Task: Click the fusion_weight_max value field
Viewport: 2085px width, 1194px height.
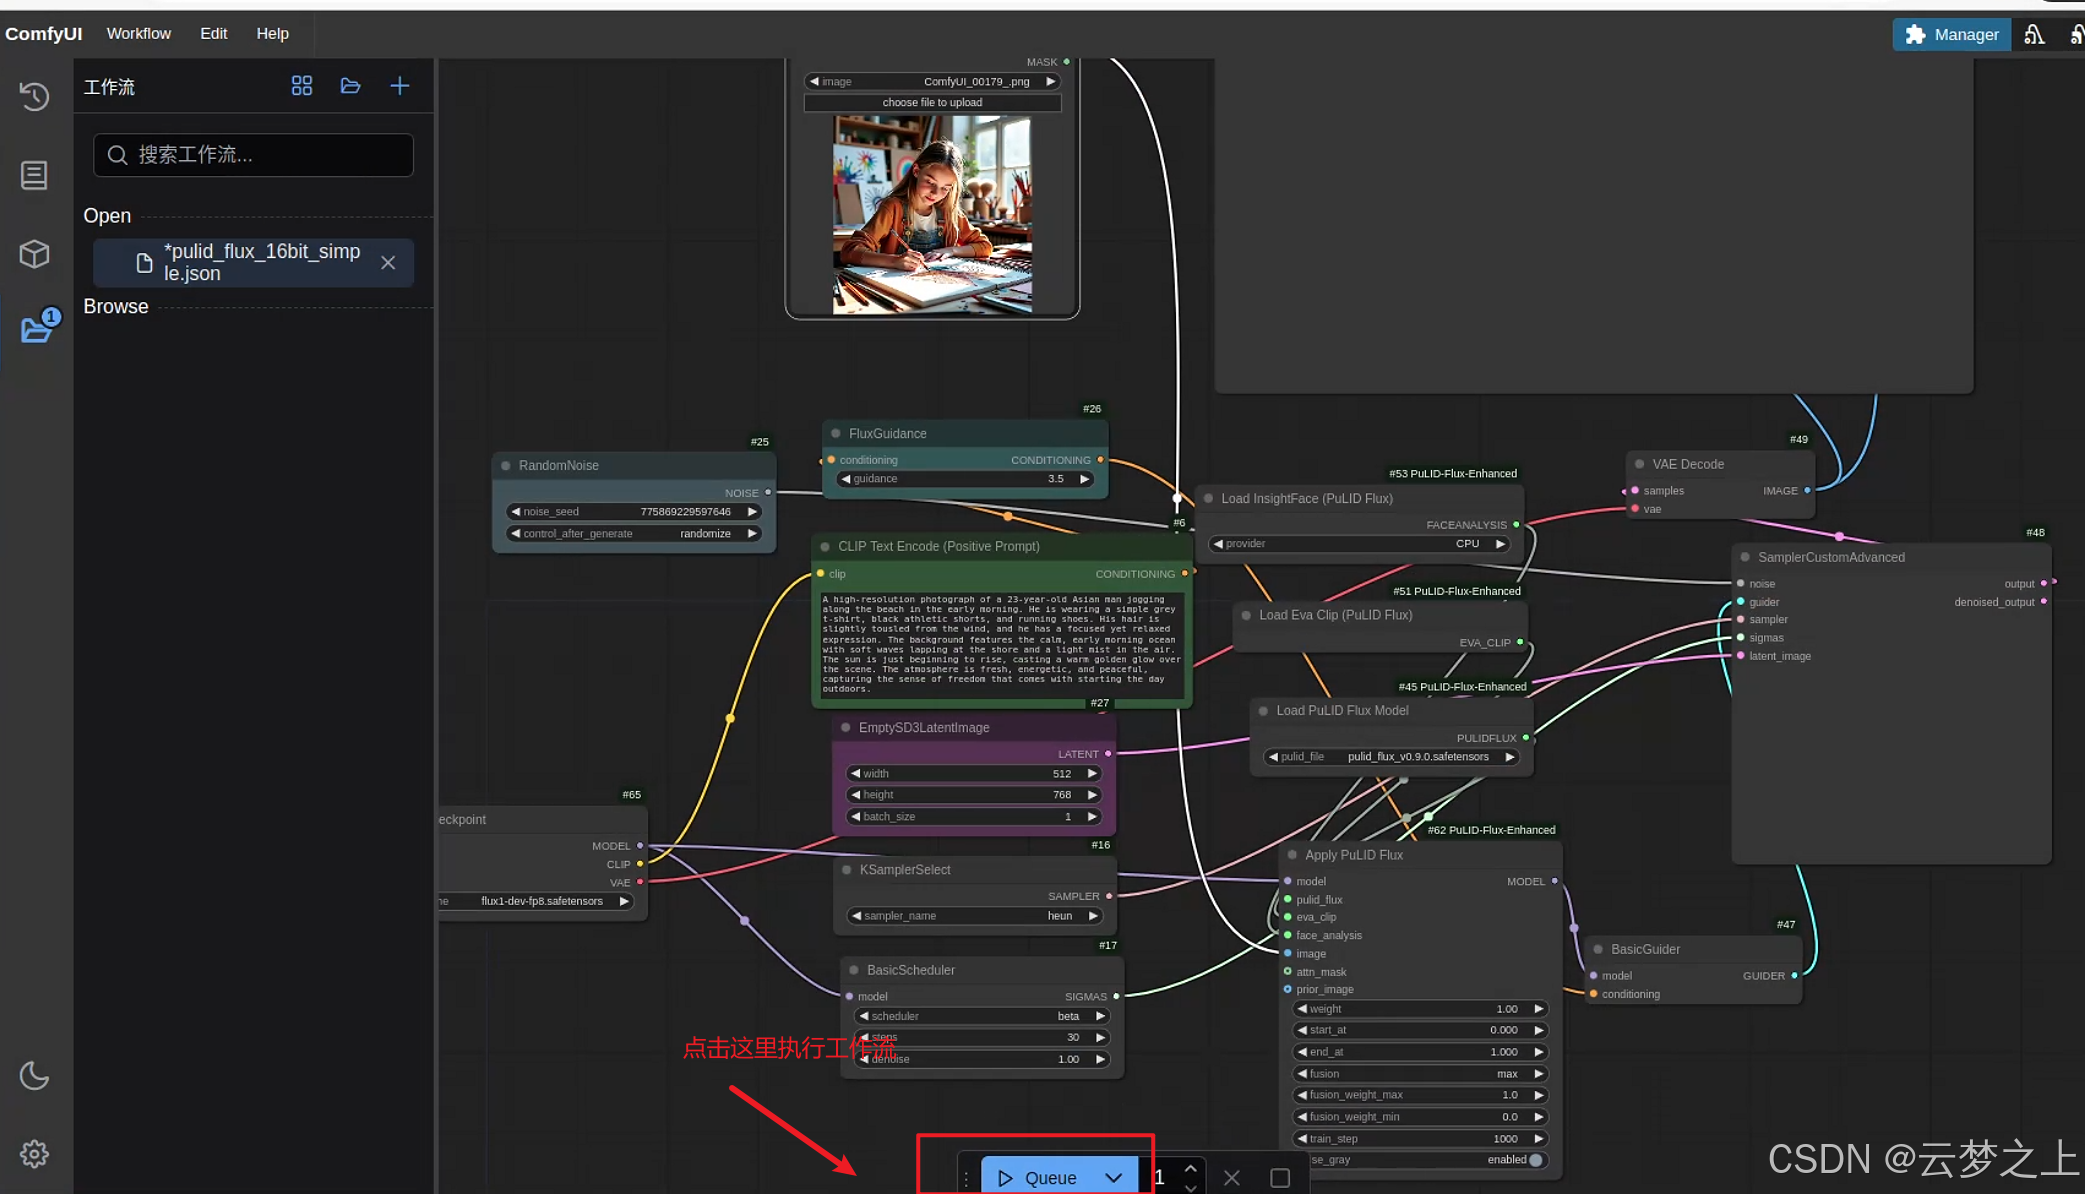Action: (x=1420, y=1095)
